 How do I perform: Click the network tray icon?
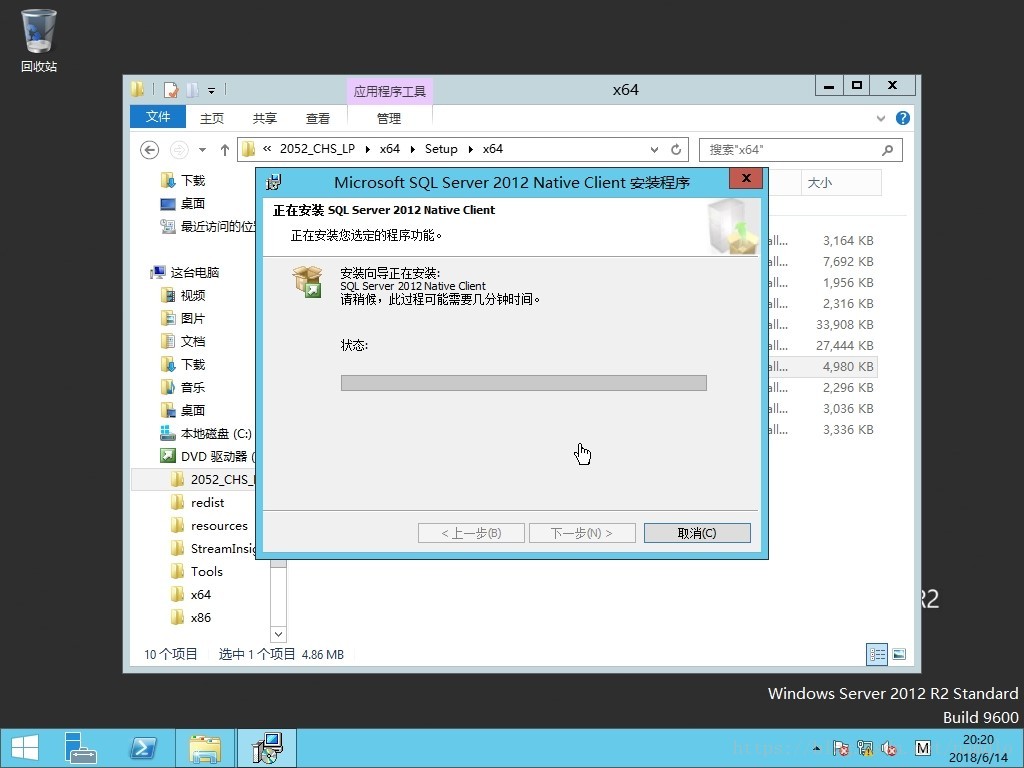pyautogui.click(x=865, y=748)
